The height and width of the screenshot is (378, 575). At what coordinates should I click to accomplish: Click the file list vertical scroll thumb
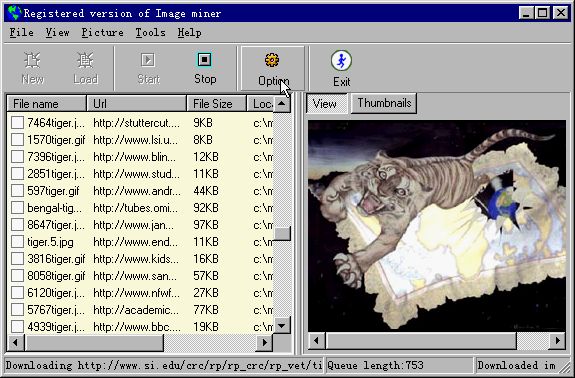tap(282, 233)
